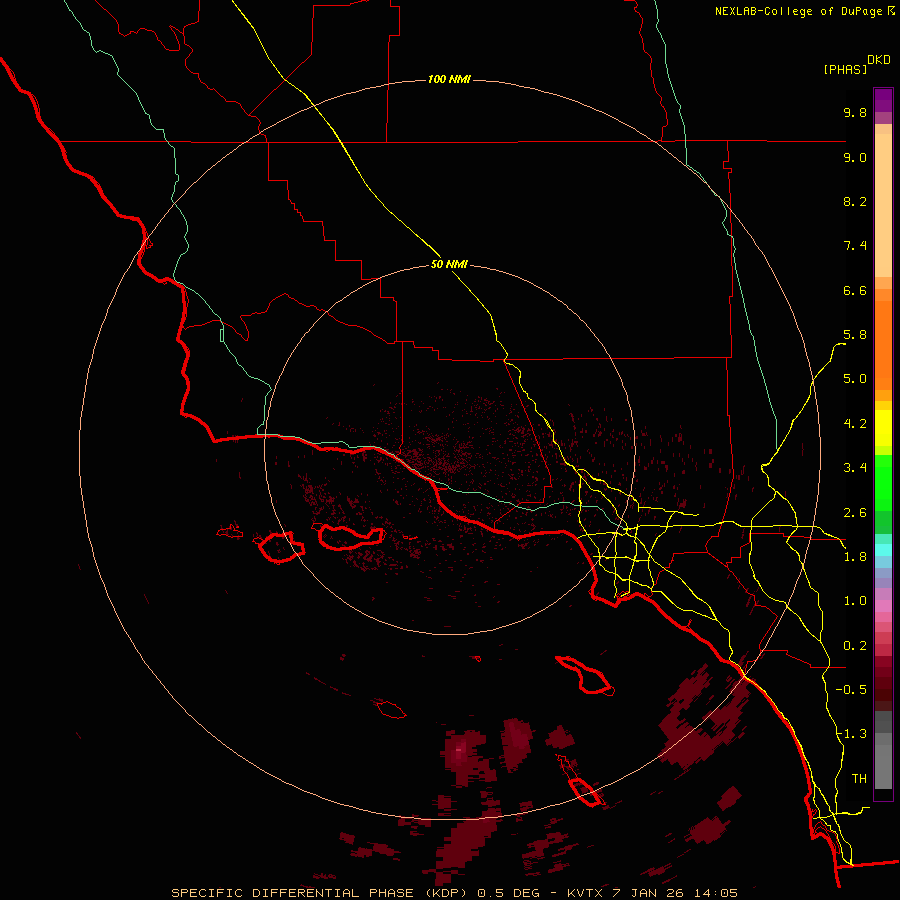Viewport: 900px width, 900px height.
Task: Click the 3.4 scale value
Action: coord(855,468)
